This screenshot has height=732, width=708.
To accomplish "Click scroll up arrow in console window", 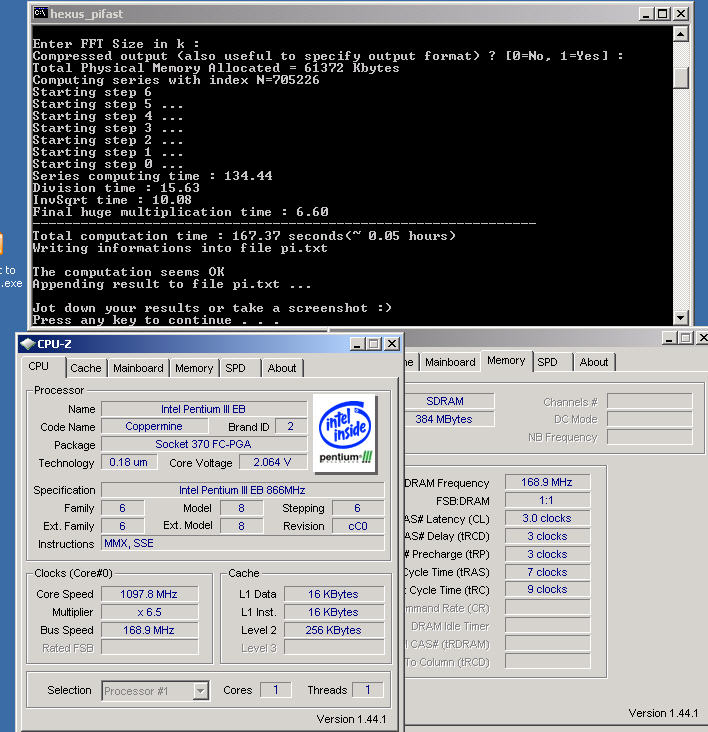I will (x=680, y=34).
